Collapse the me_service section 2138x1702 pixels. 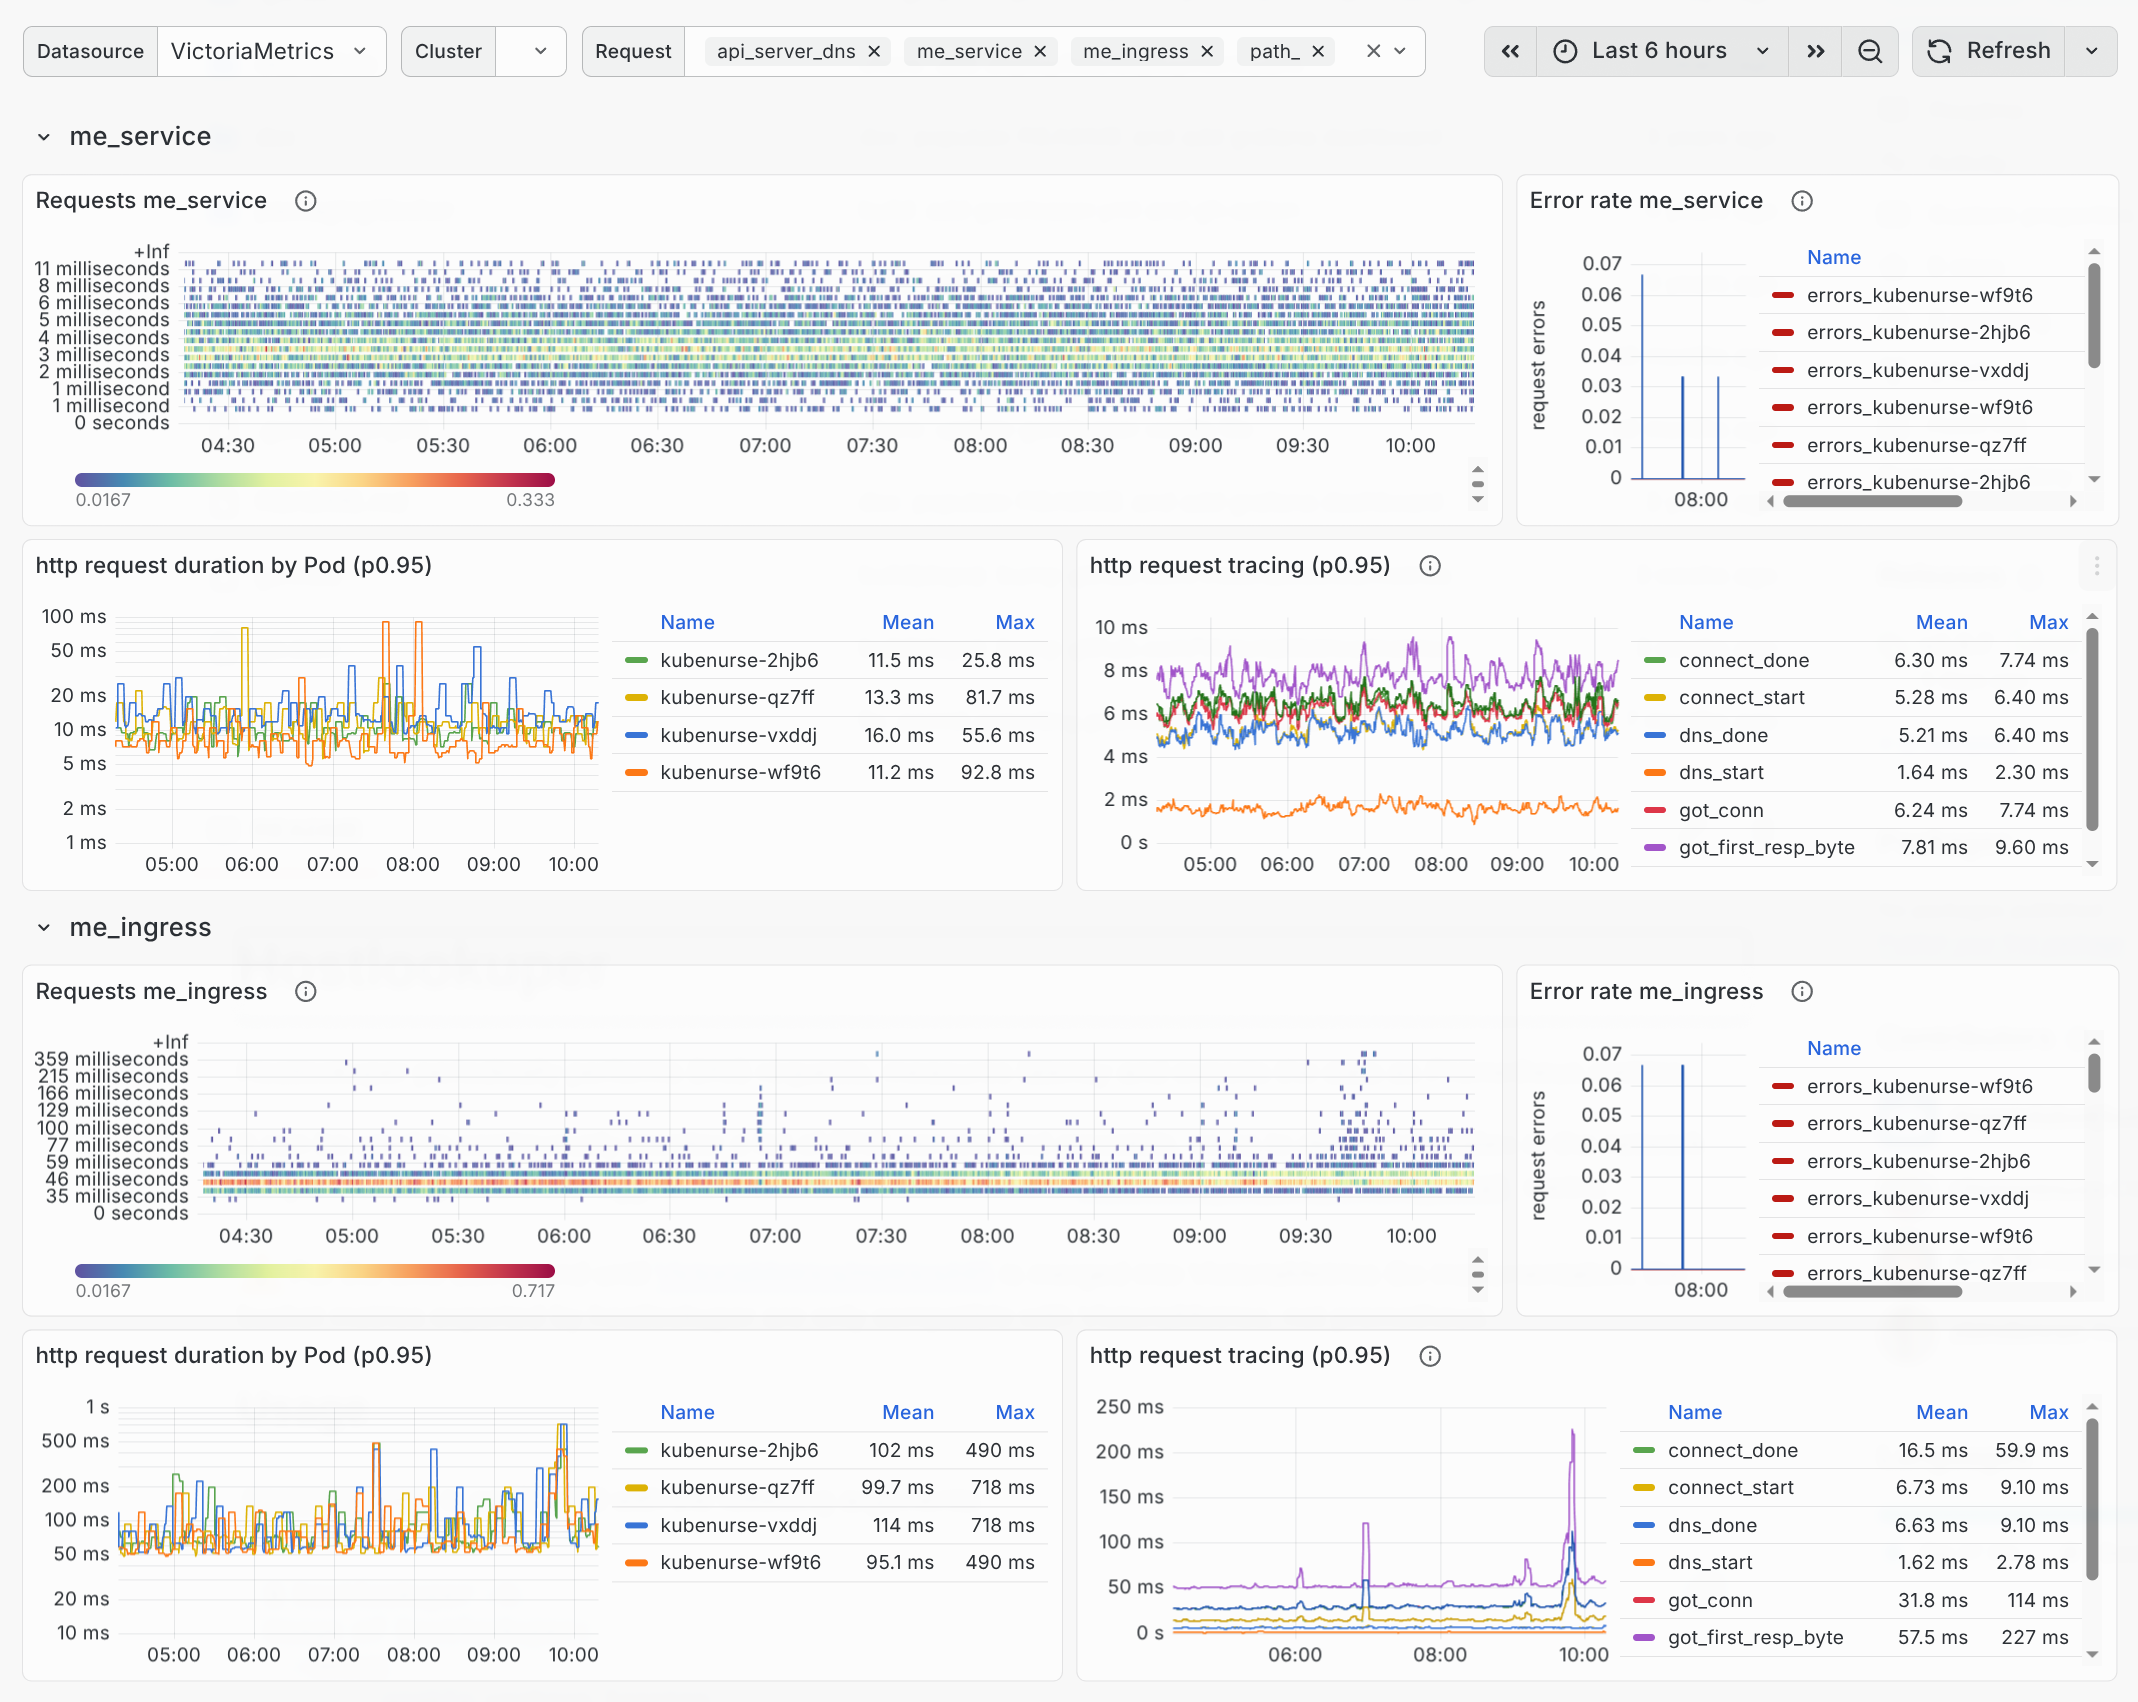[x=44, y=137]
